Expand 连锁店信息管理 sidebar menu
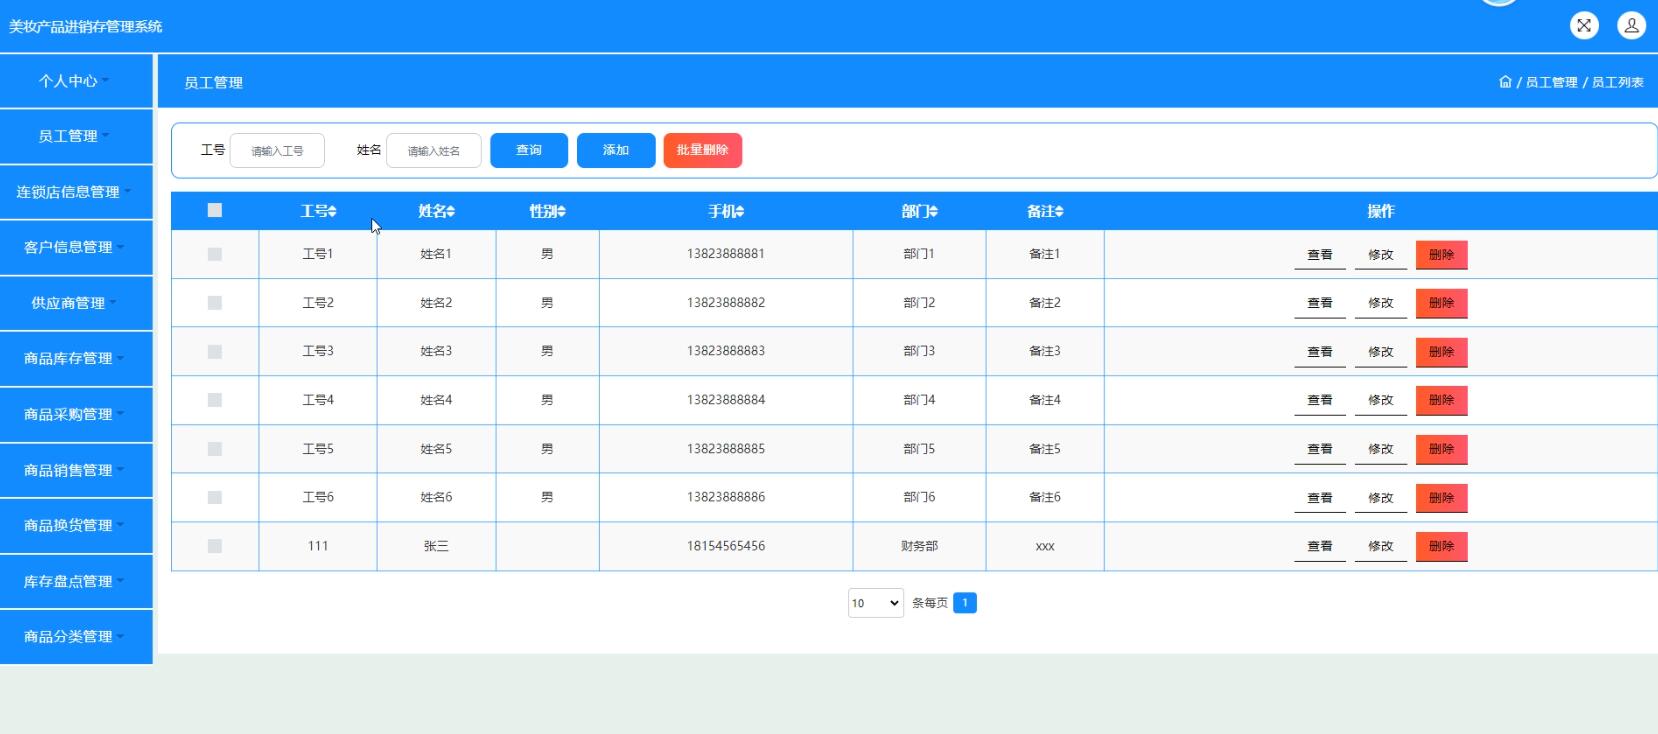The height and width of the screenshot is (734, 1658). tap(76, 192)
